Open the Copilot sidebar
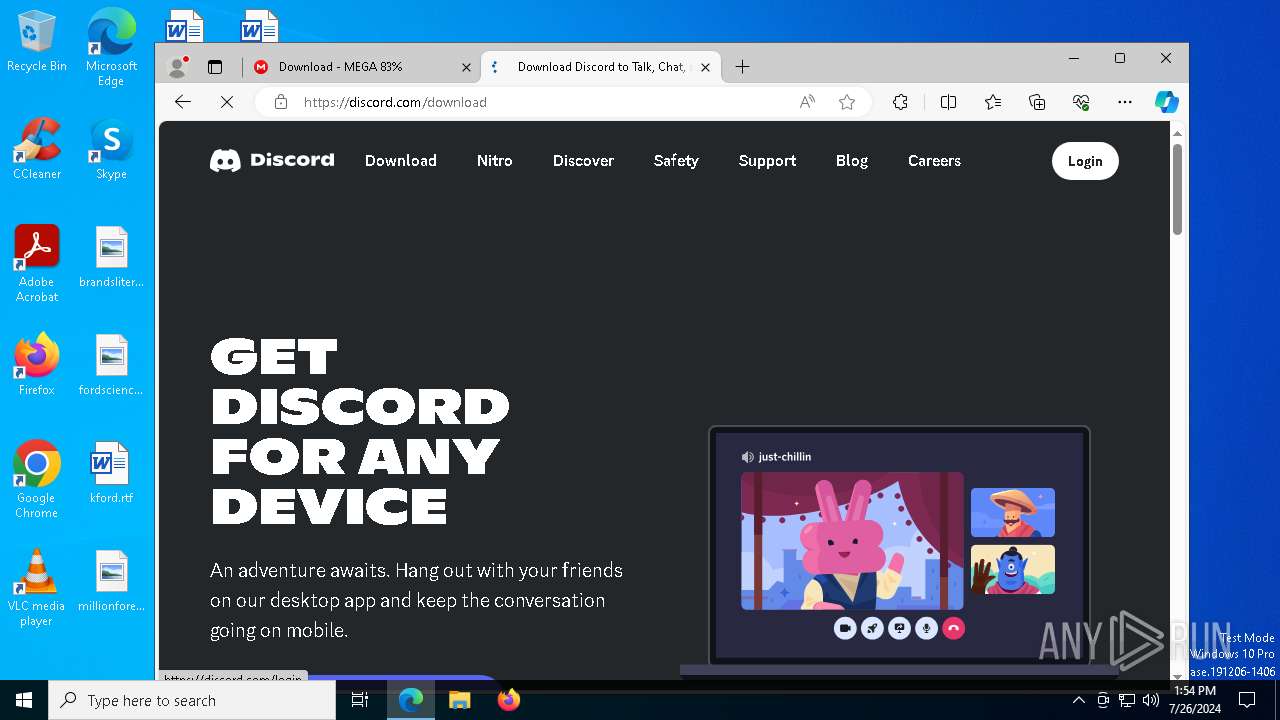This screenshot has height=720, width=1280. pyautogui.click(x=1166, y=102)
